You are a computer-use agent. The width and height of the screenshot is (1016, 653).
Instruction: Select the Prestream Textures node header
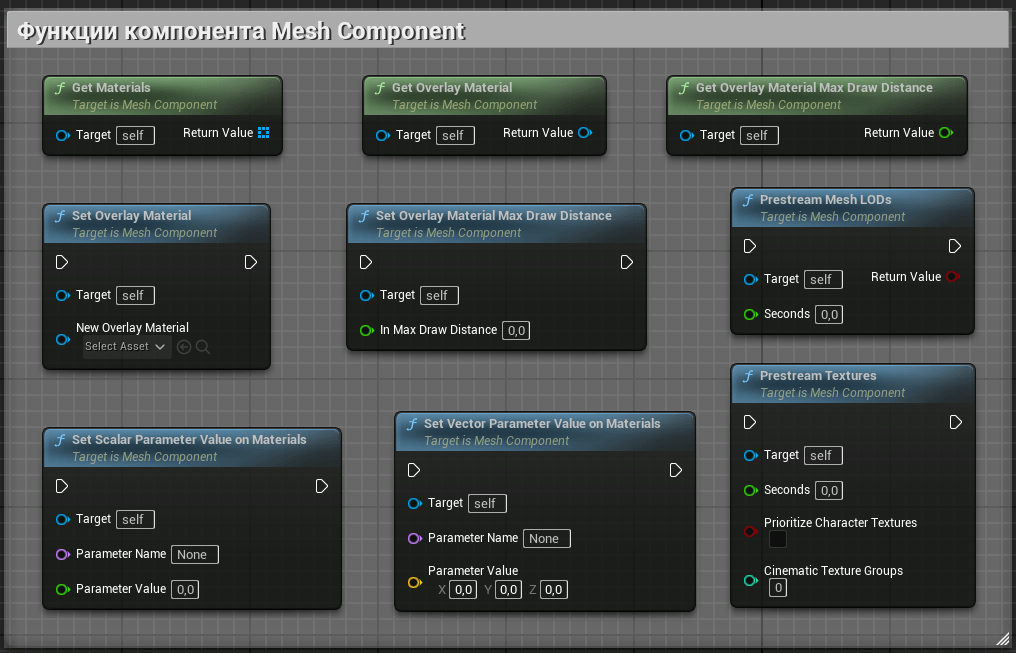click(x=853, y=384)
